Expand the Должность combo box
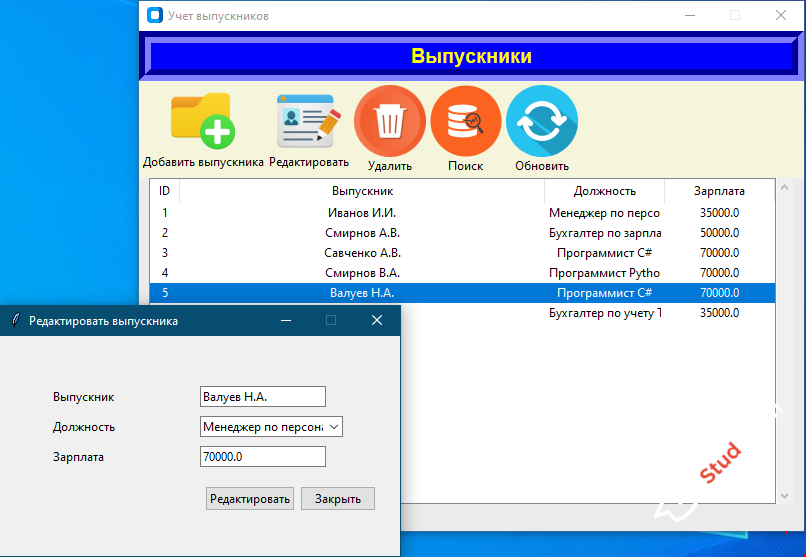Image resolution: width=806 pixels, height=557 pixels. 334,426
